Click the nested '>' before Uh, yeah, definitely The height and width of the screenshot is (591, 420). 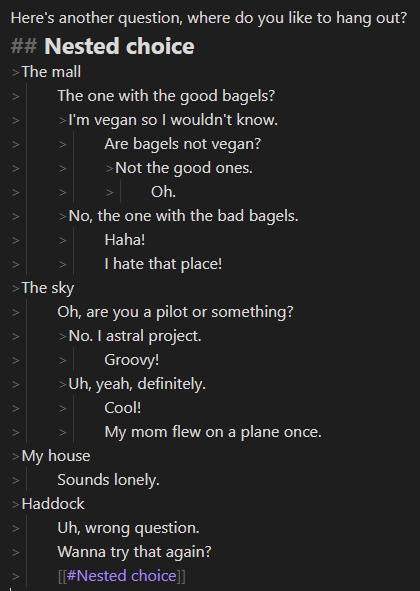[x=63, y=384]
